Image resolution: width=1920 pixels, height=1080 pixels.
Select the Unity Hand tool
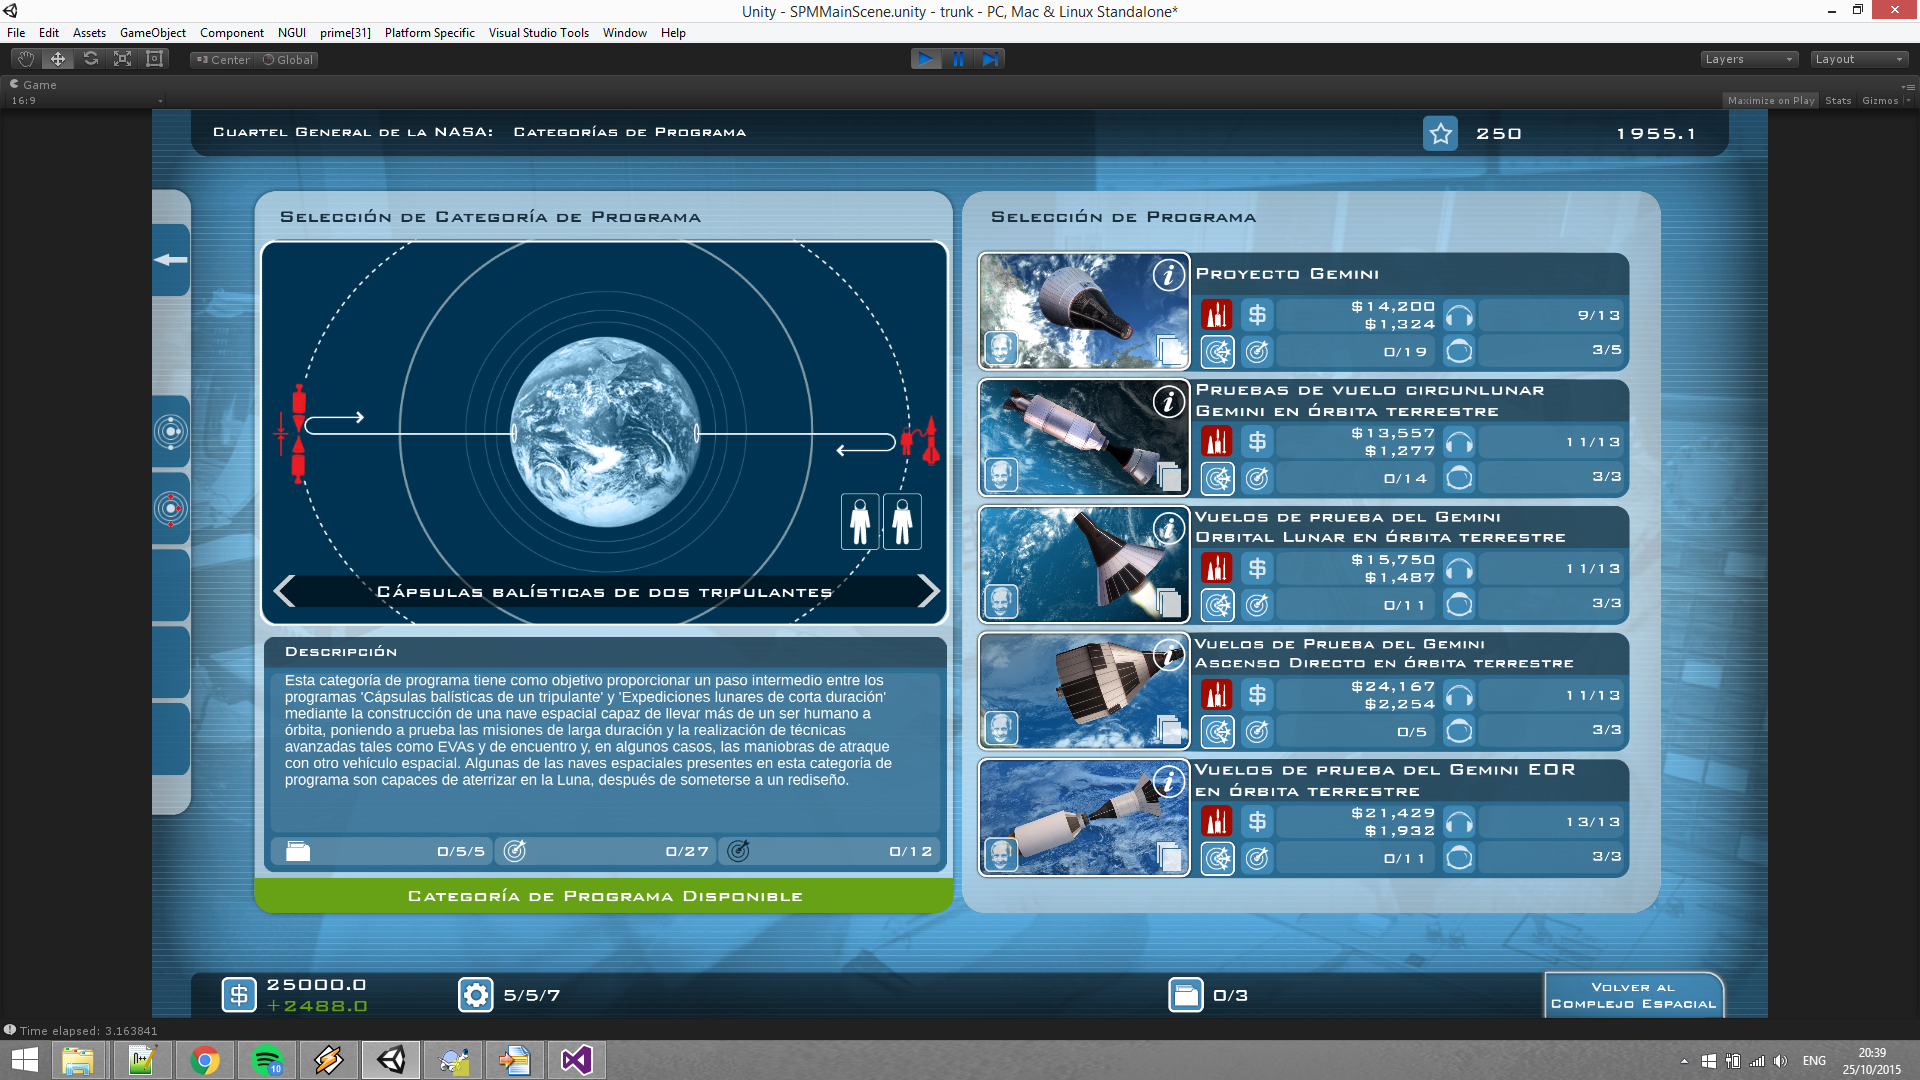26,59
